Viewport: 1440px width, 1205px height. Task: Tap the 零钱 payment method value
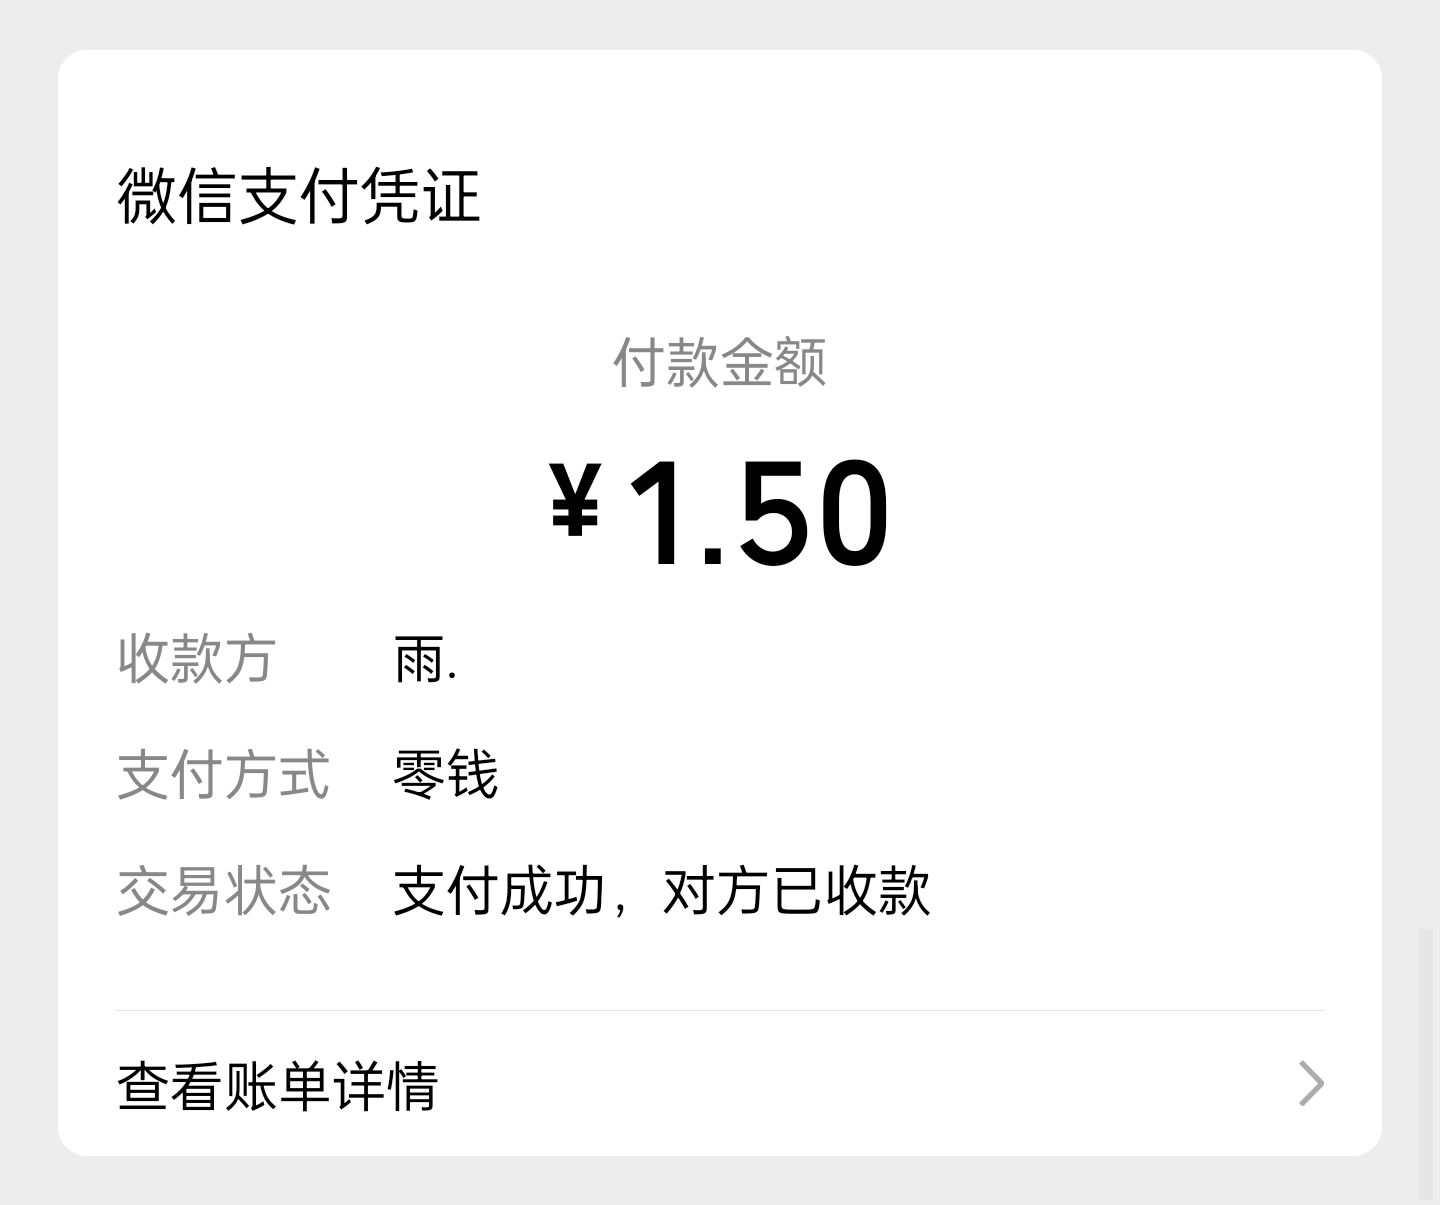tap(446, 775)
